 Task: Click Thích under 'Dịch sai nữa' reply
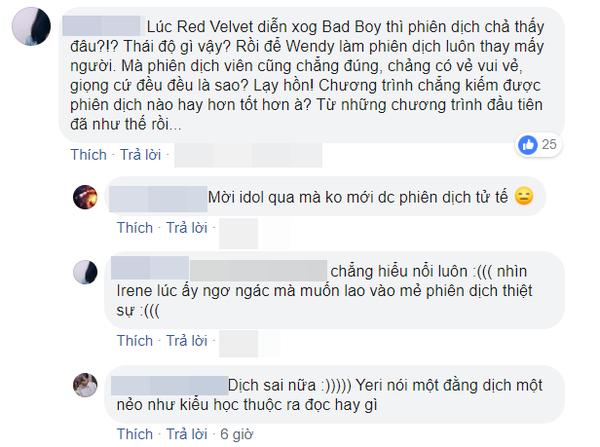[135, 434]
